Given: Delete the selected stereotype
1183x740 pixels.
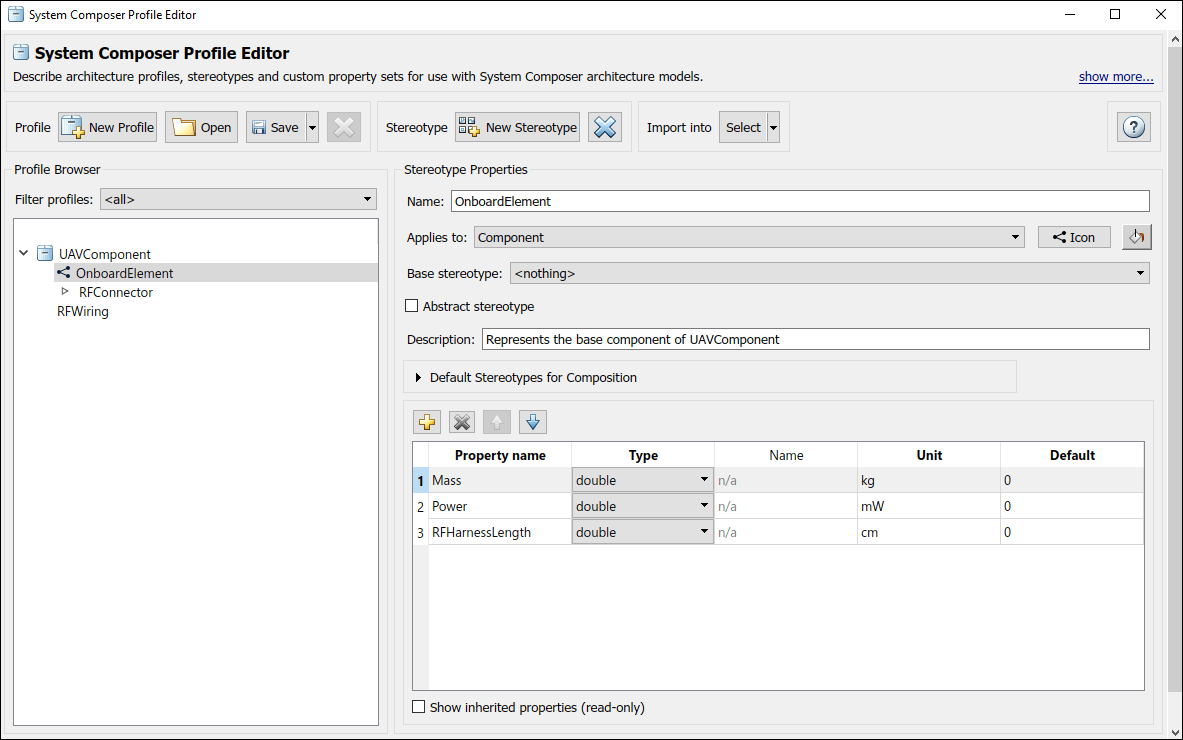Looking at the screenshot, I should (x=604, y=127).
